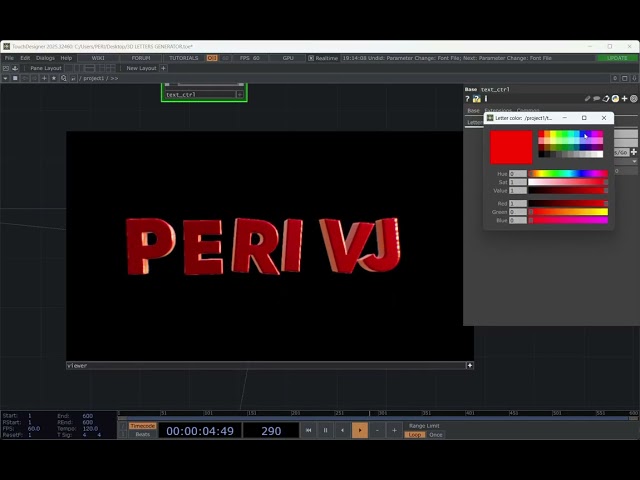This screenshot has height=480, width=640.
Task: Click the large red color preview swatch
Action: click(511, 147)
